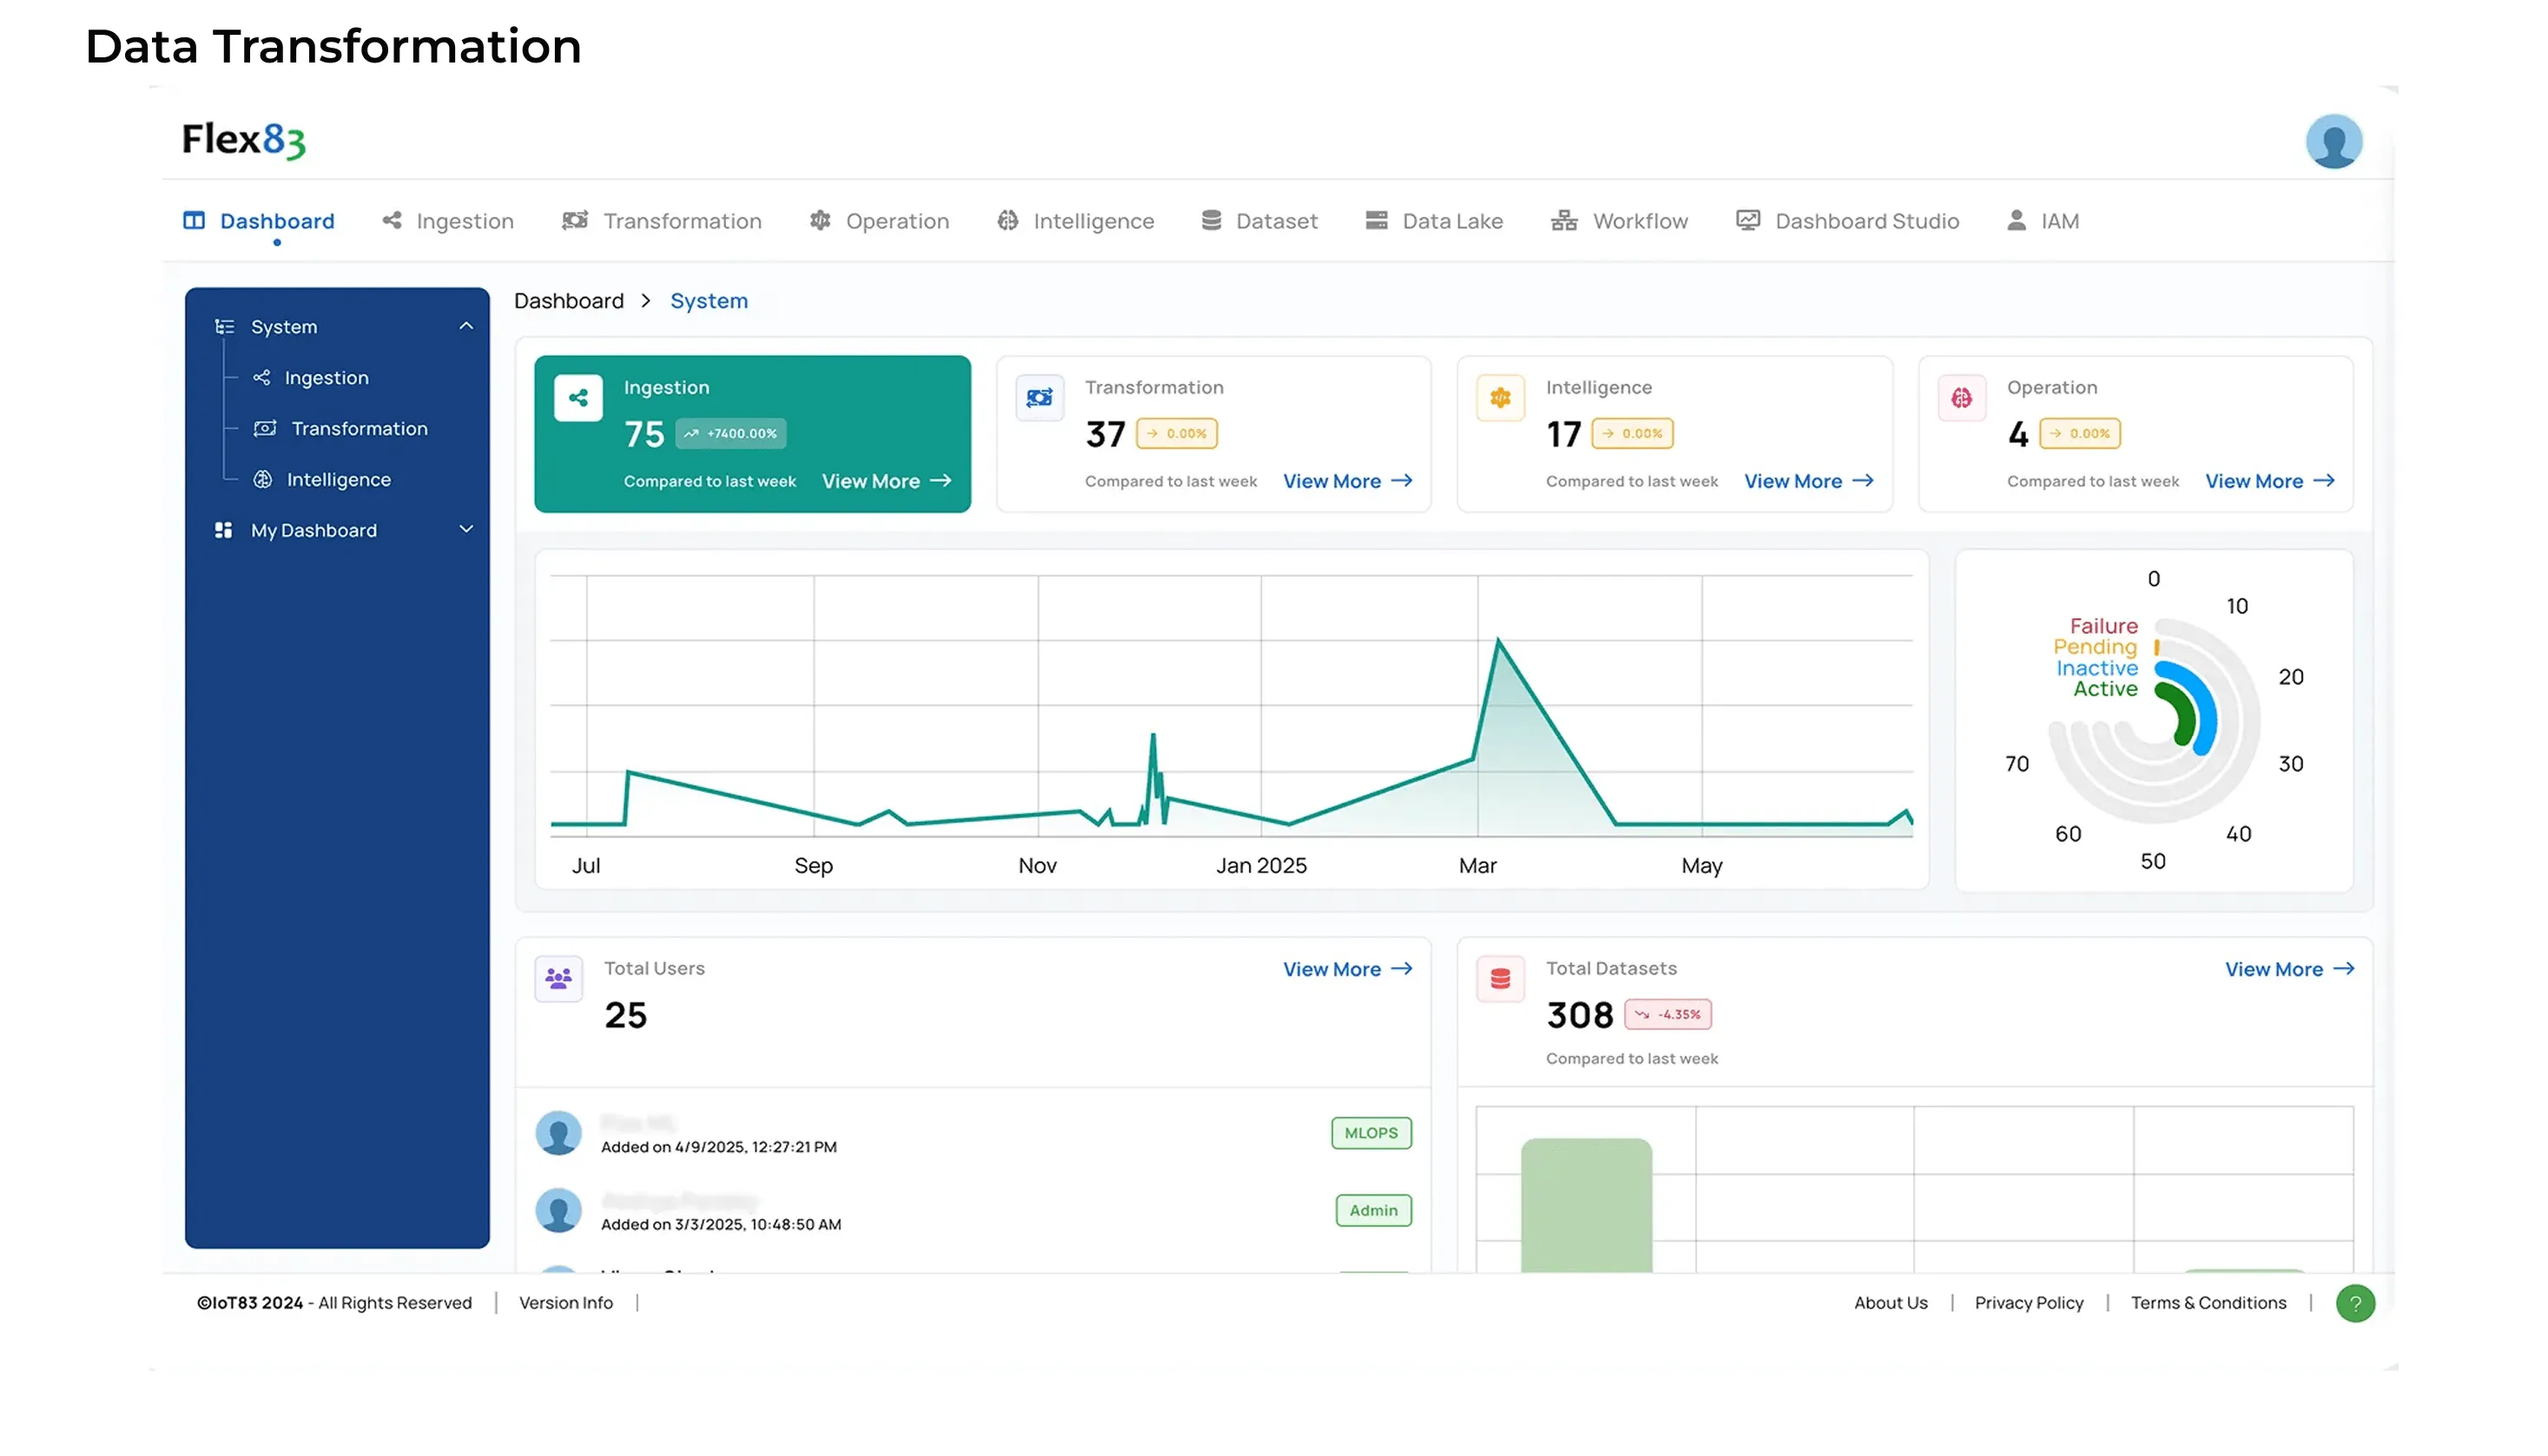Click the Transformation card icon
This screenshot has width=2548, height=1456.
coord(1039,398)
